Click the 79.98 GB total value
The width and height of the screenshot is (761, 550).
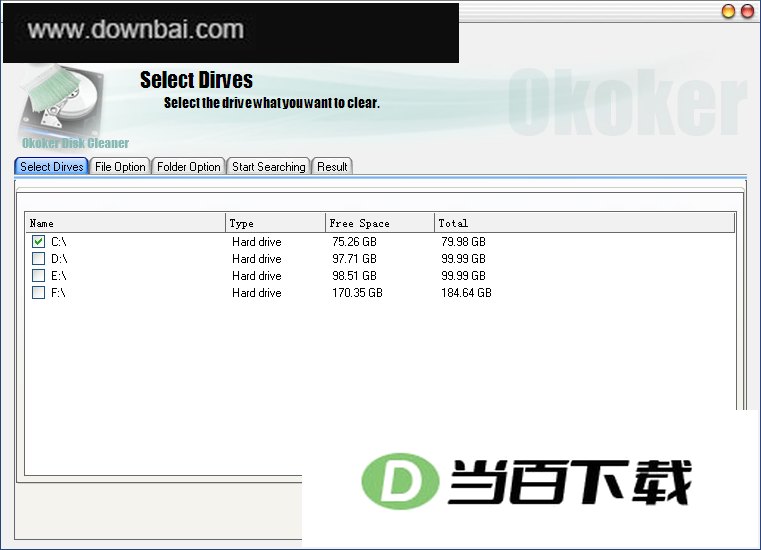(463, 242)
